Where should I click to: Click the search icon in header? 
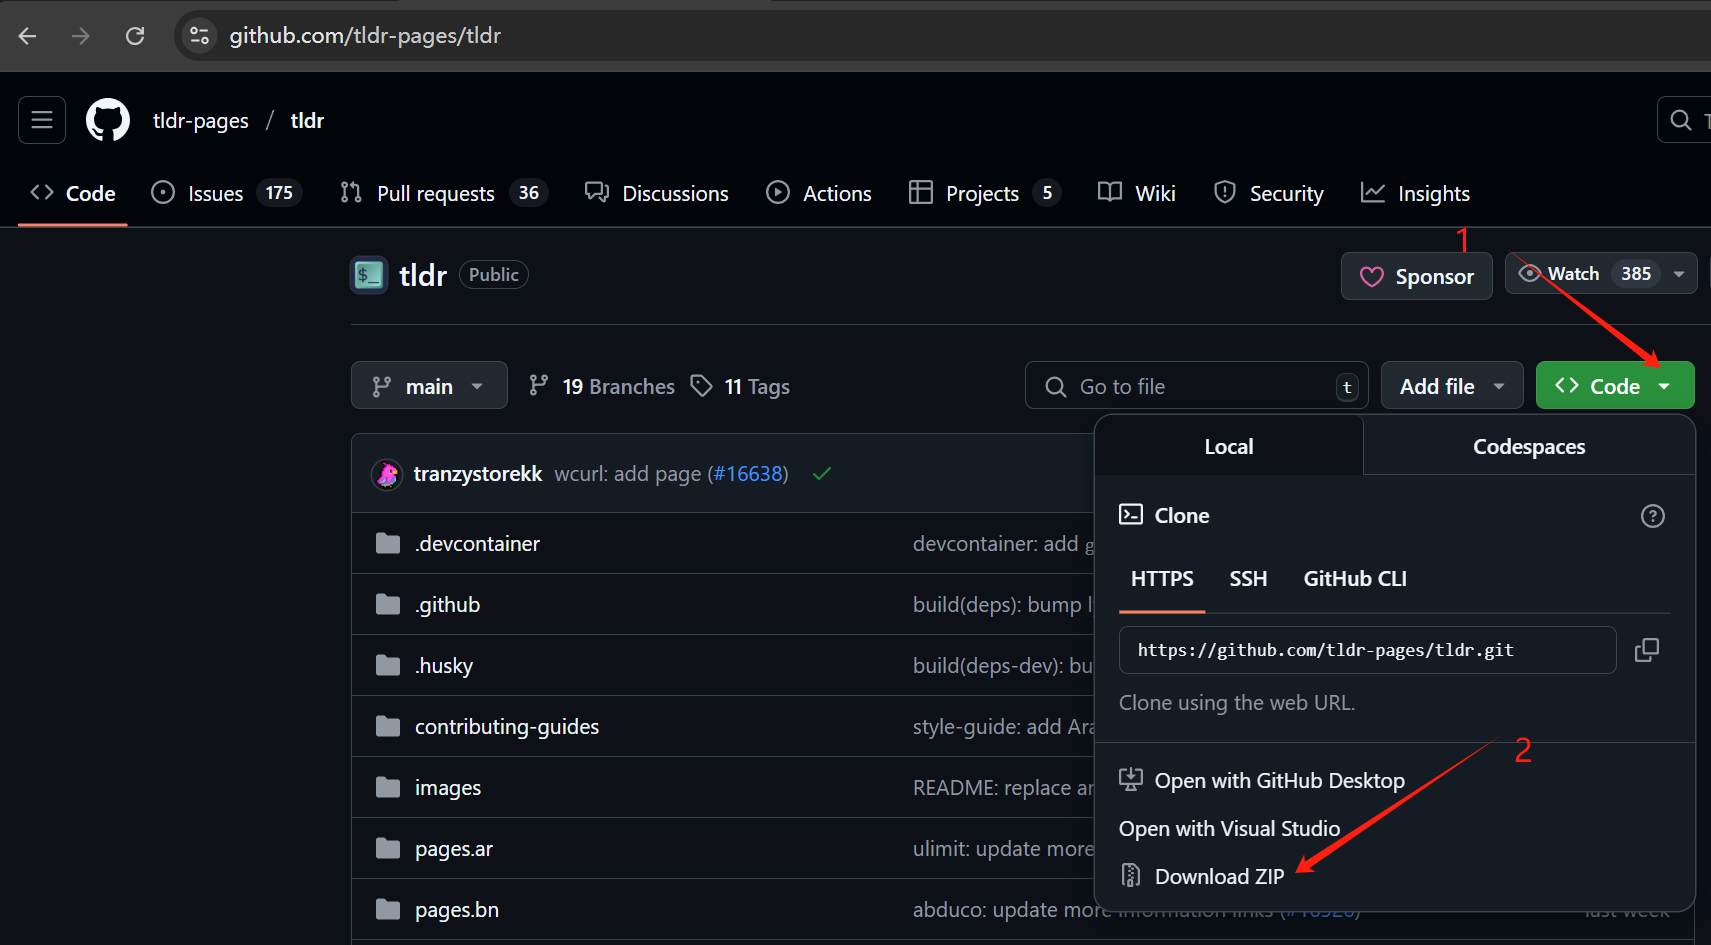(x=1682, y=120)
